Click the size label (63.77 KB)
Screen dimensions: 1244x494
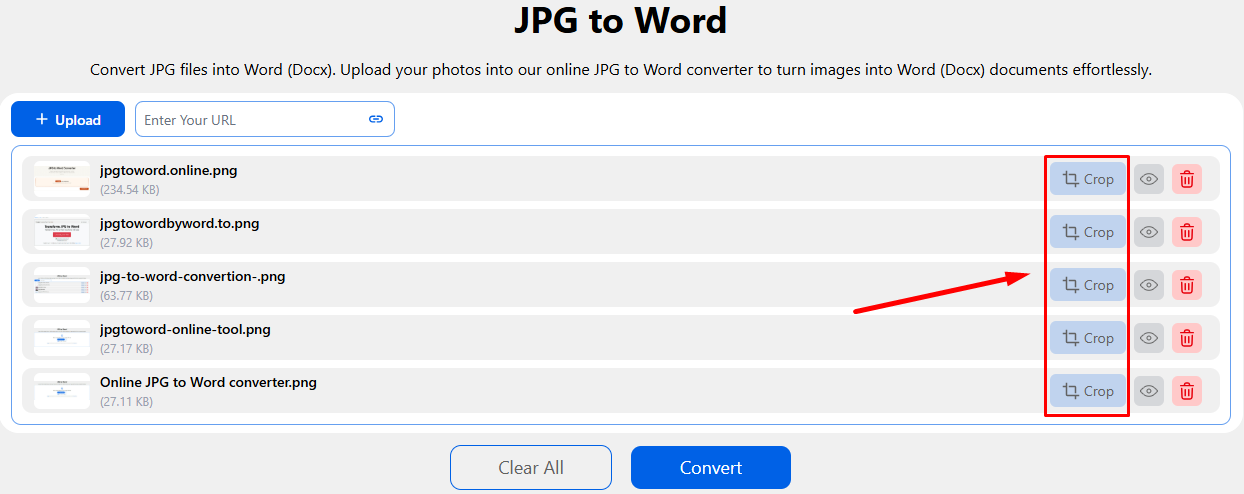coord(127,295)
